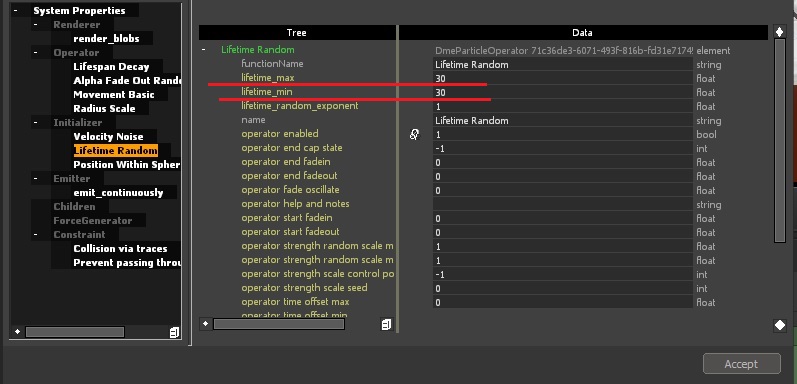Select the Movement Basic operator
797x384 pixels.
pos(114,95)
